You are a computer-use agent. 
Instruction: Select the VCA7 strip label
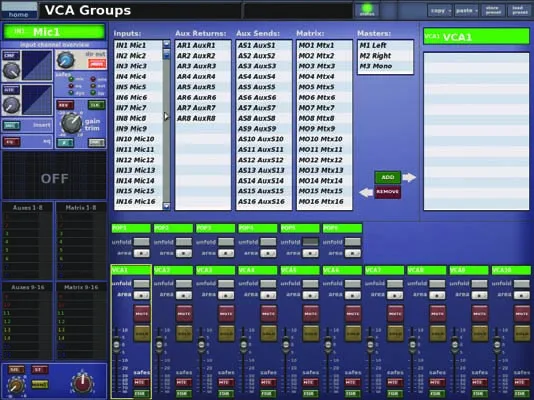pos(384,270)
